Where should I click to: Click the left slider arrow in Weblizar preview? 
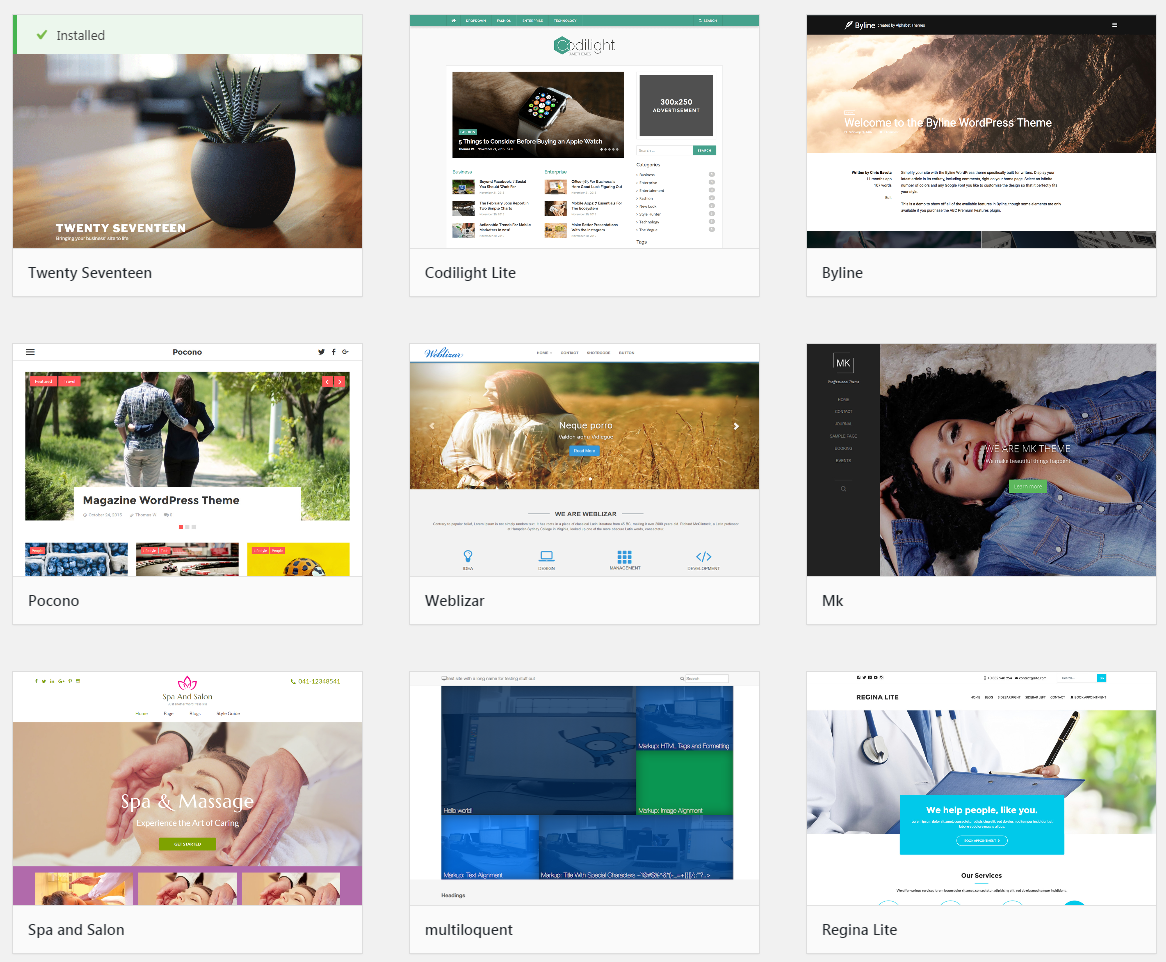[432, 426]
